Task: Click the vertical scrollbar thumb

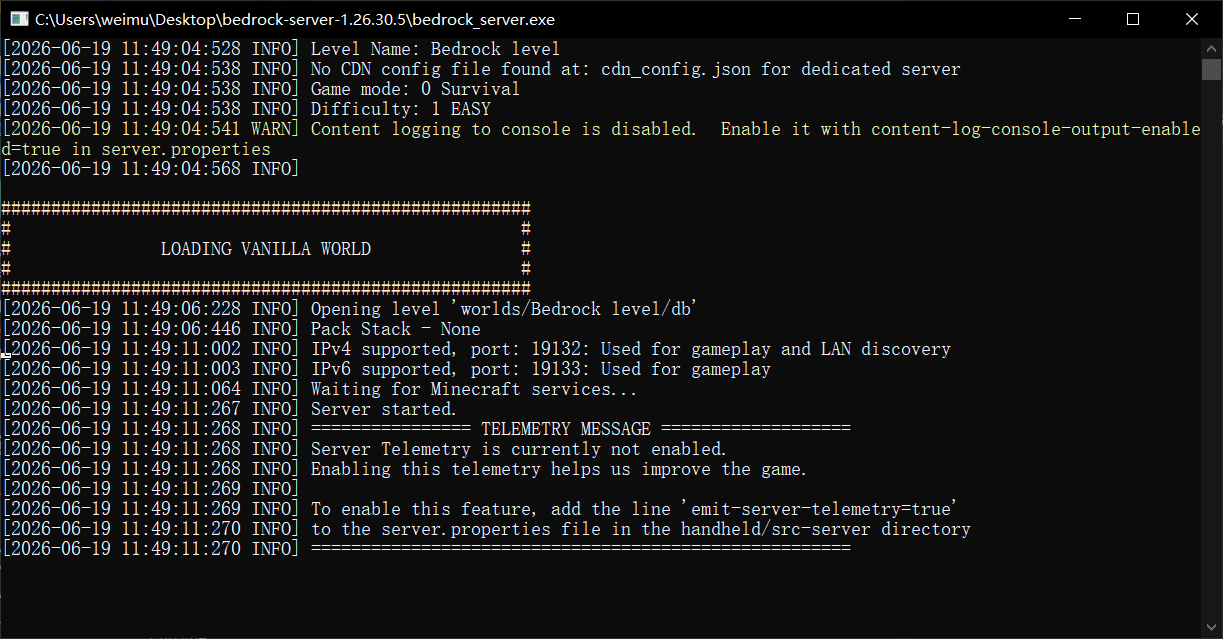Action: click(x=1211, y=68)
